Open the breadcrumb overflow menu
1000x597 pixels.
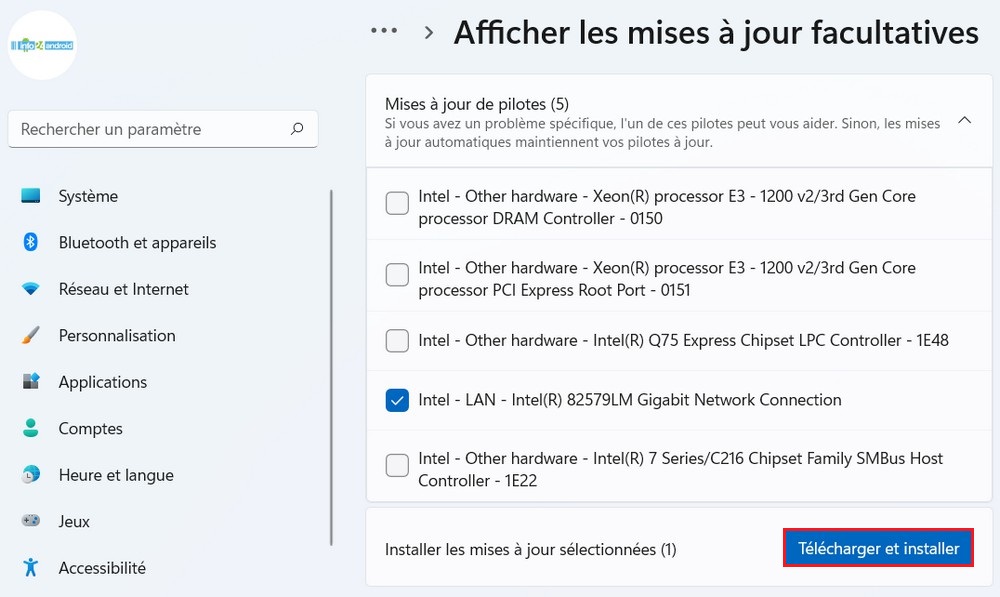click(383, 30)
